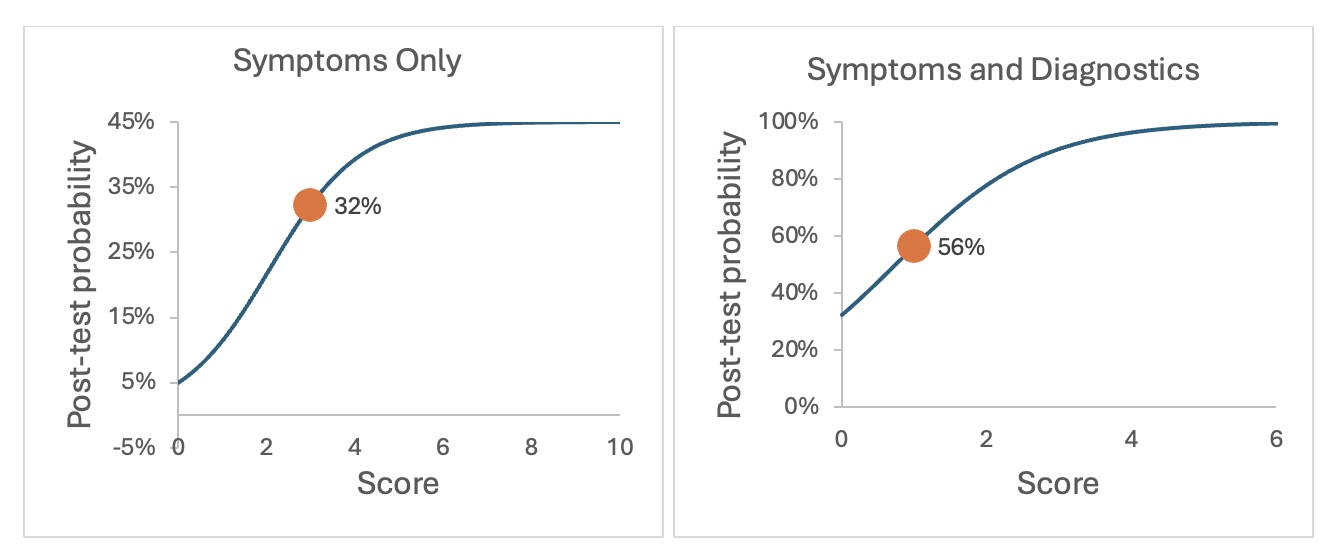The height and width of the screenshot is (557, 1344).
Task: Click the 60% tick label
Action: [x=796, y=236]
